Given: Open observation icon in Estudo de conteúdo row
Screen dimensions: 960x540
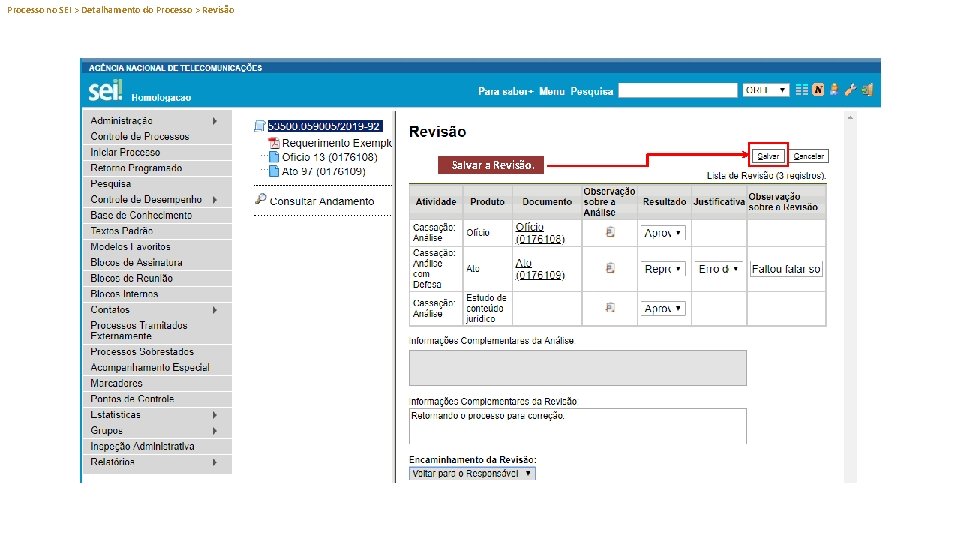Looking at the screenshot, I should (x=610, y=307).
